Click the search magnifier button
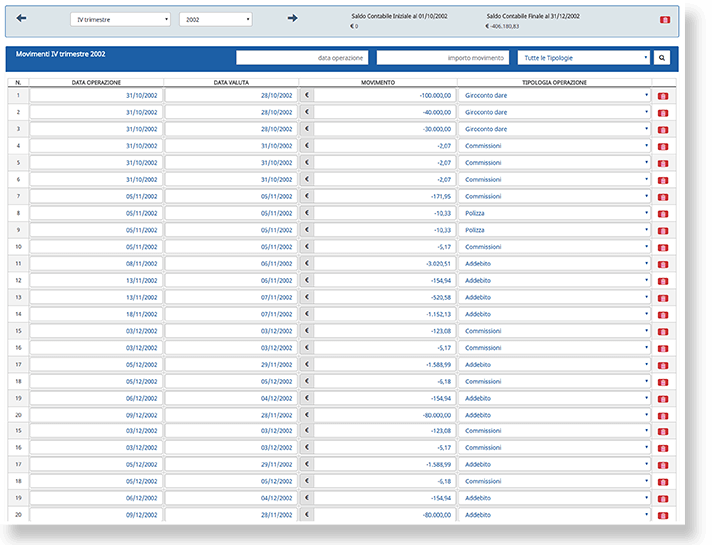 click(662, 58)
